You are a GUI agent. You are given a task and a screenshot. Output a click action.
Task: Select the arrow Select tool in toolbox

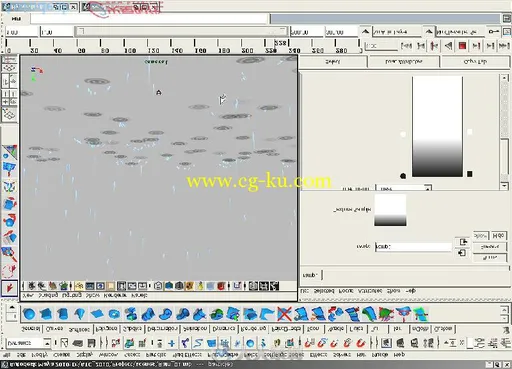coord(9,287)
